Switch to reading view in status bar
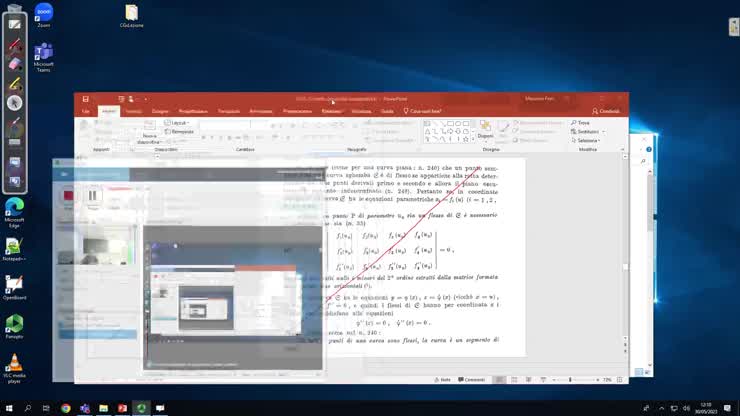 coord(529,380)
